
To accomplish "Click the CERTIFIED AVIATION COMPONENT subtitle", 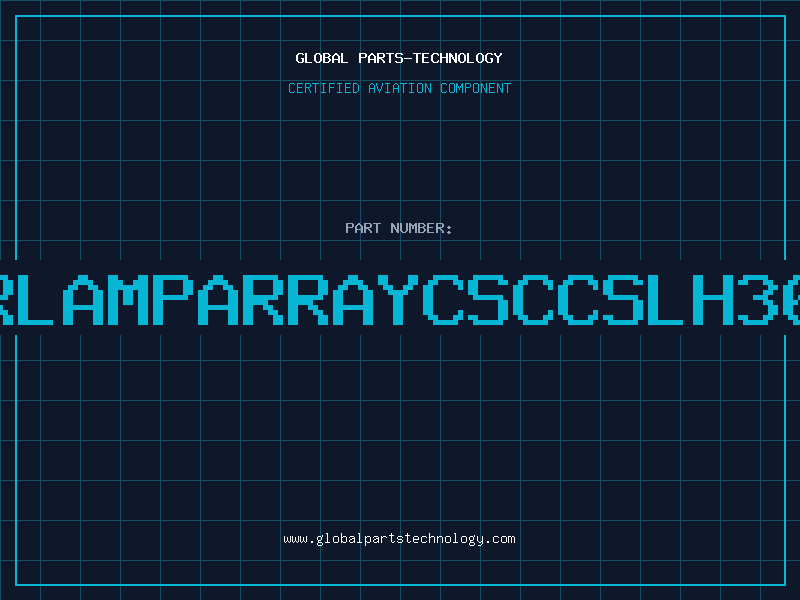I will 399,88.
